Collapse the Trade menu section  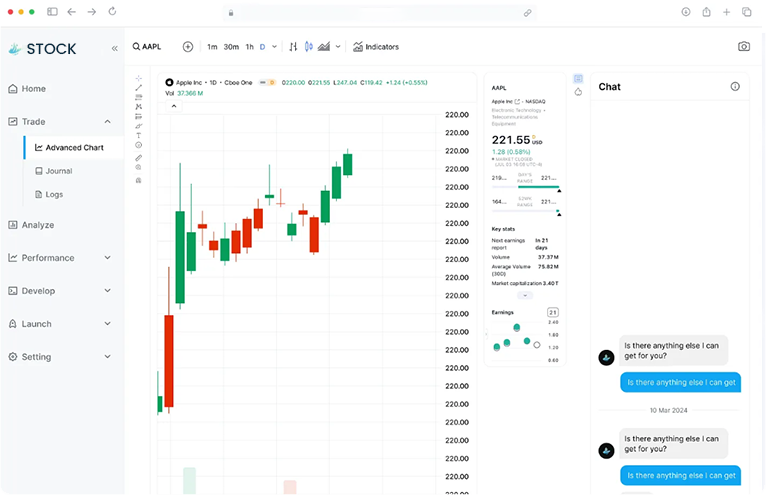pyautogui.click(x=107, y=122)
